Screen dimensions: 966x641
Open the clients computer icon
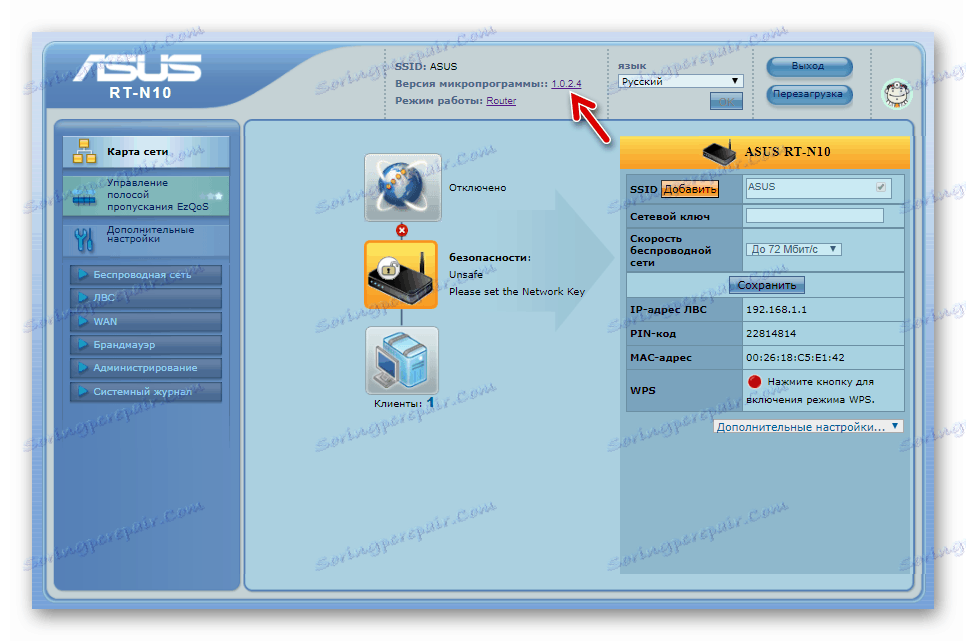[x=402, y=361]
